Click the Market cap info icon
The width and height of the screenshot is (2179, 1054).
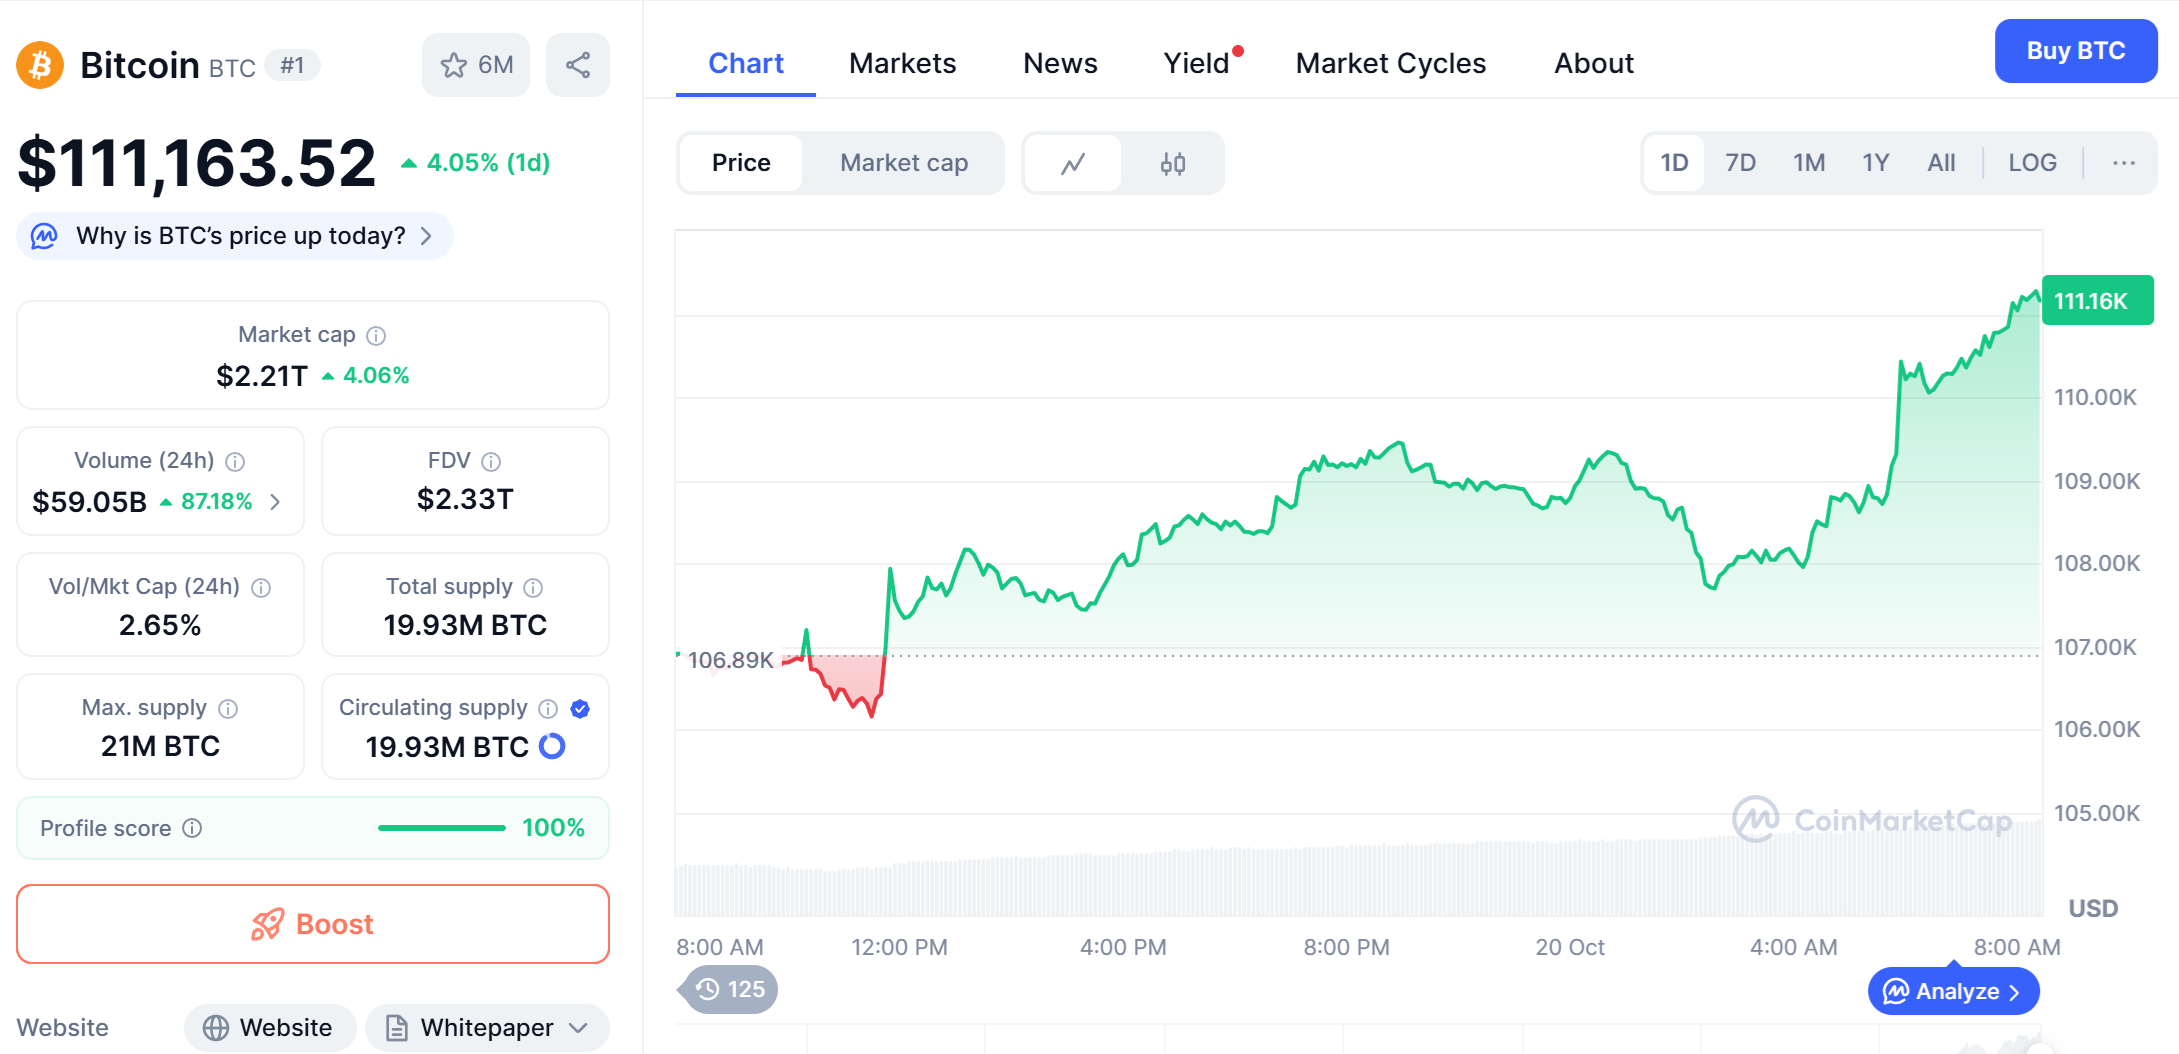click(376, 336)
